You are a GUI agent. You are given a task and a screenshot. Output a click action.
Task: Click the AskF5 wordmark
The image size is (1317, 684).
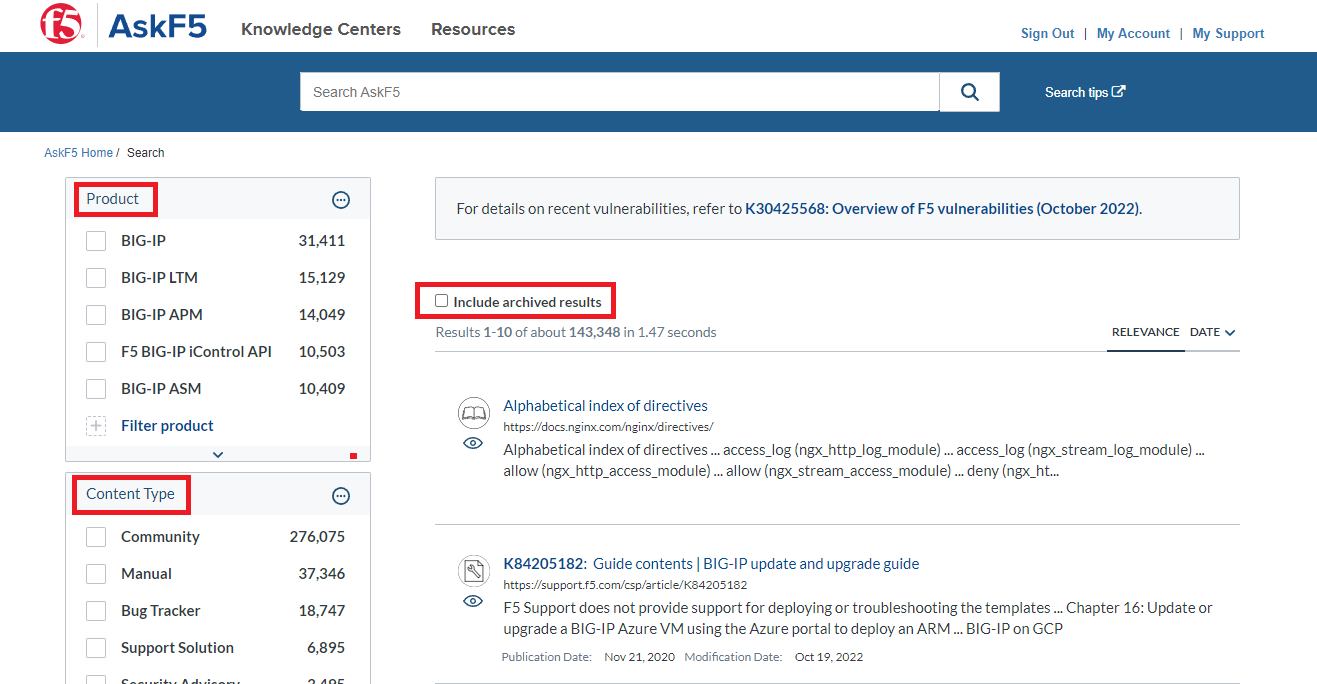click(x=157, y=26)
